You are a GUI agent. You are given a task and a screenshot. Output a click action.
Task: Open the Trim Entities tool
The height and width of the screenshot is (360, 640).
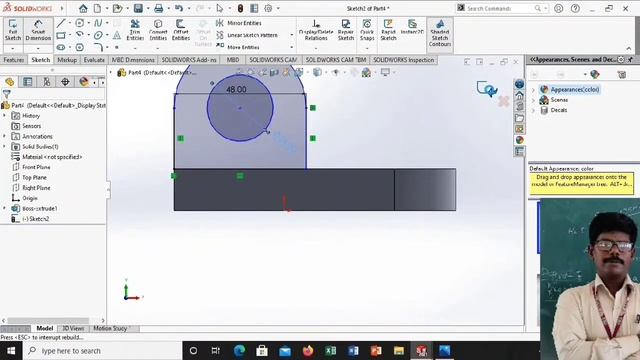(135, 30)
